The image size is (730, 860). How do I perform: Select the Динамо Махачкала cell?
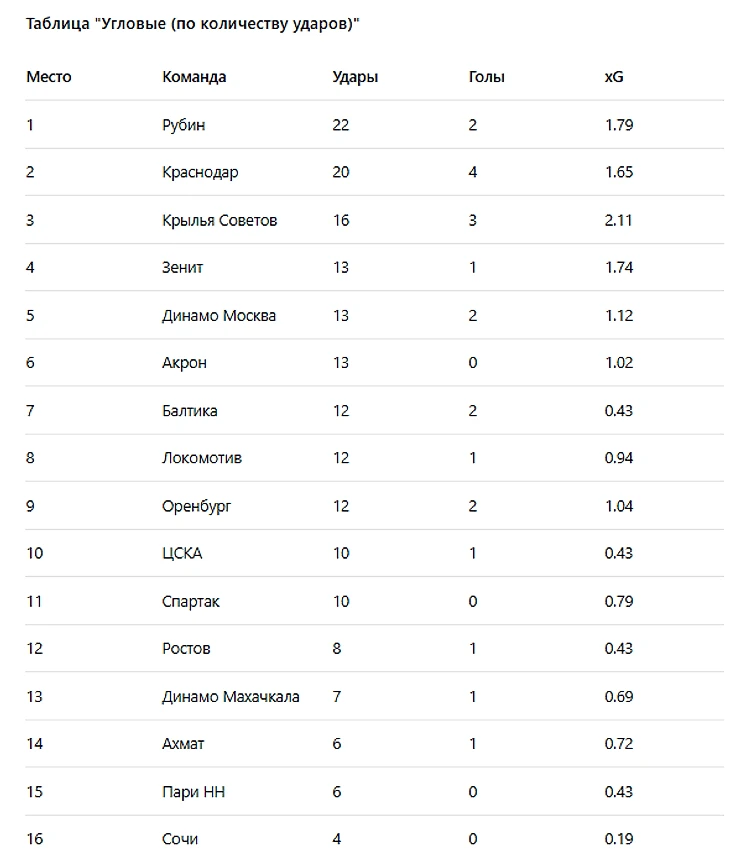point(231,696)
